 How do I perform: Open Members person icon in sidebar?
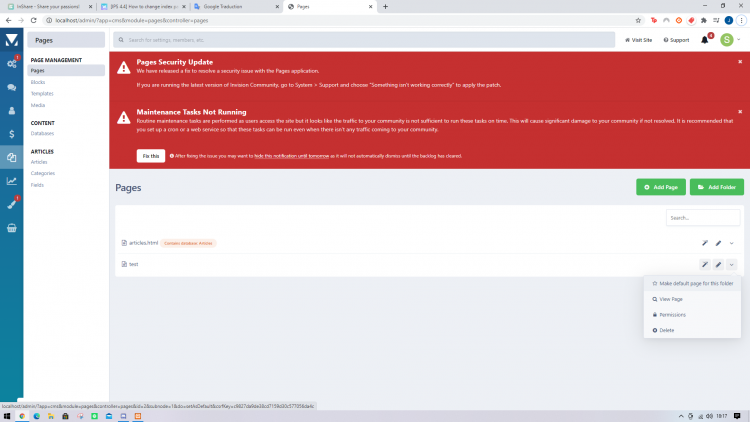pyautogui.click(x=11, y=111)
